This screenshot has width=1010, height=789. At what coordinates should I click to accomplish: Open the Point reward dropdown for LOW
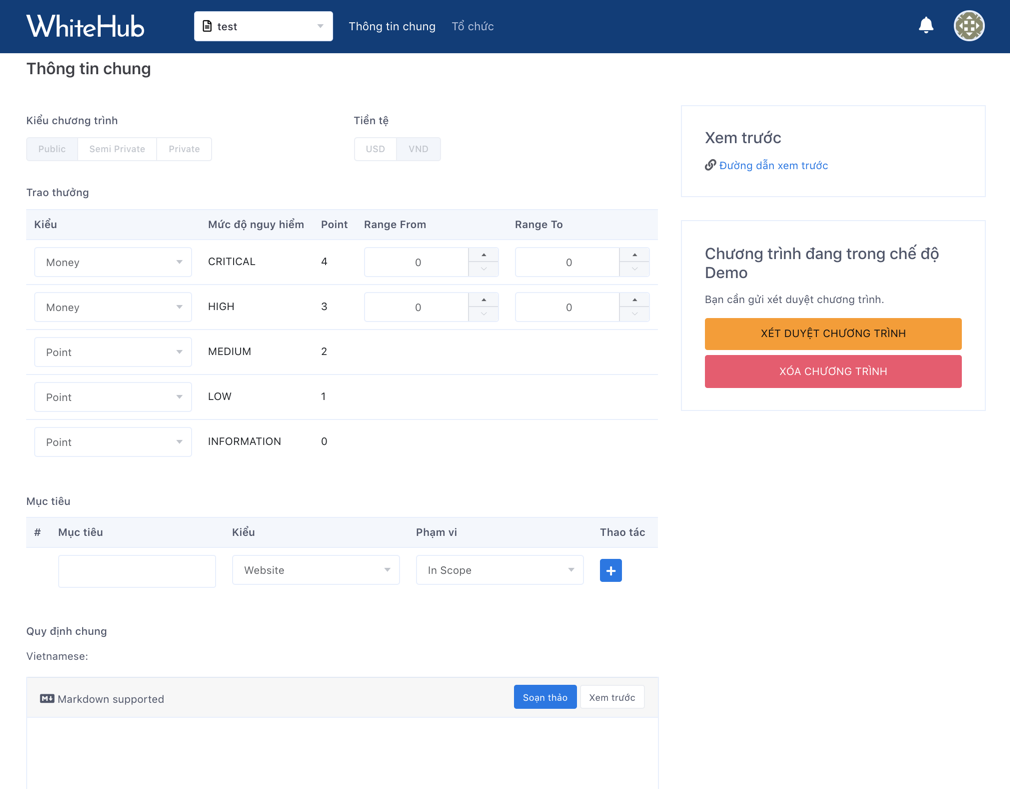(x=112, y=396)
